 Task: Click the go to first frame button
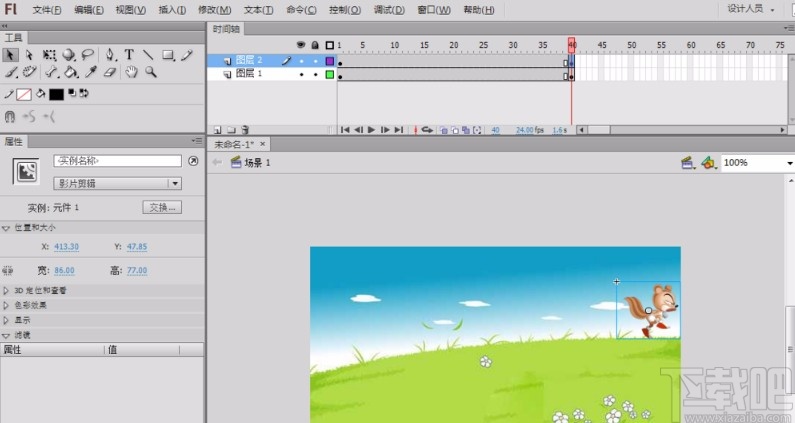pos(345,130)
